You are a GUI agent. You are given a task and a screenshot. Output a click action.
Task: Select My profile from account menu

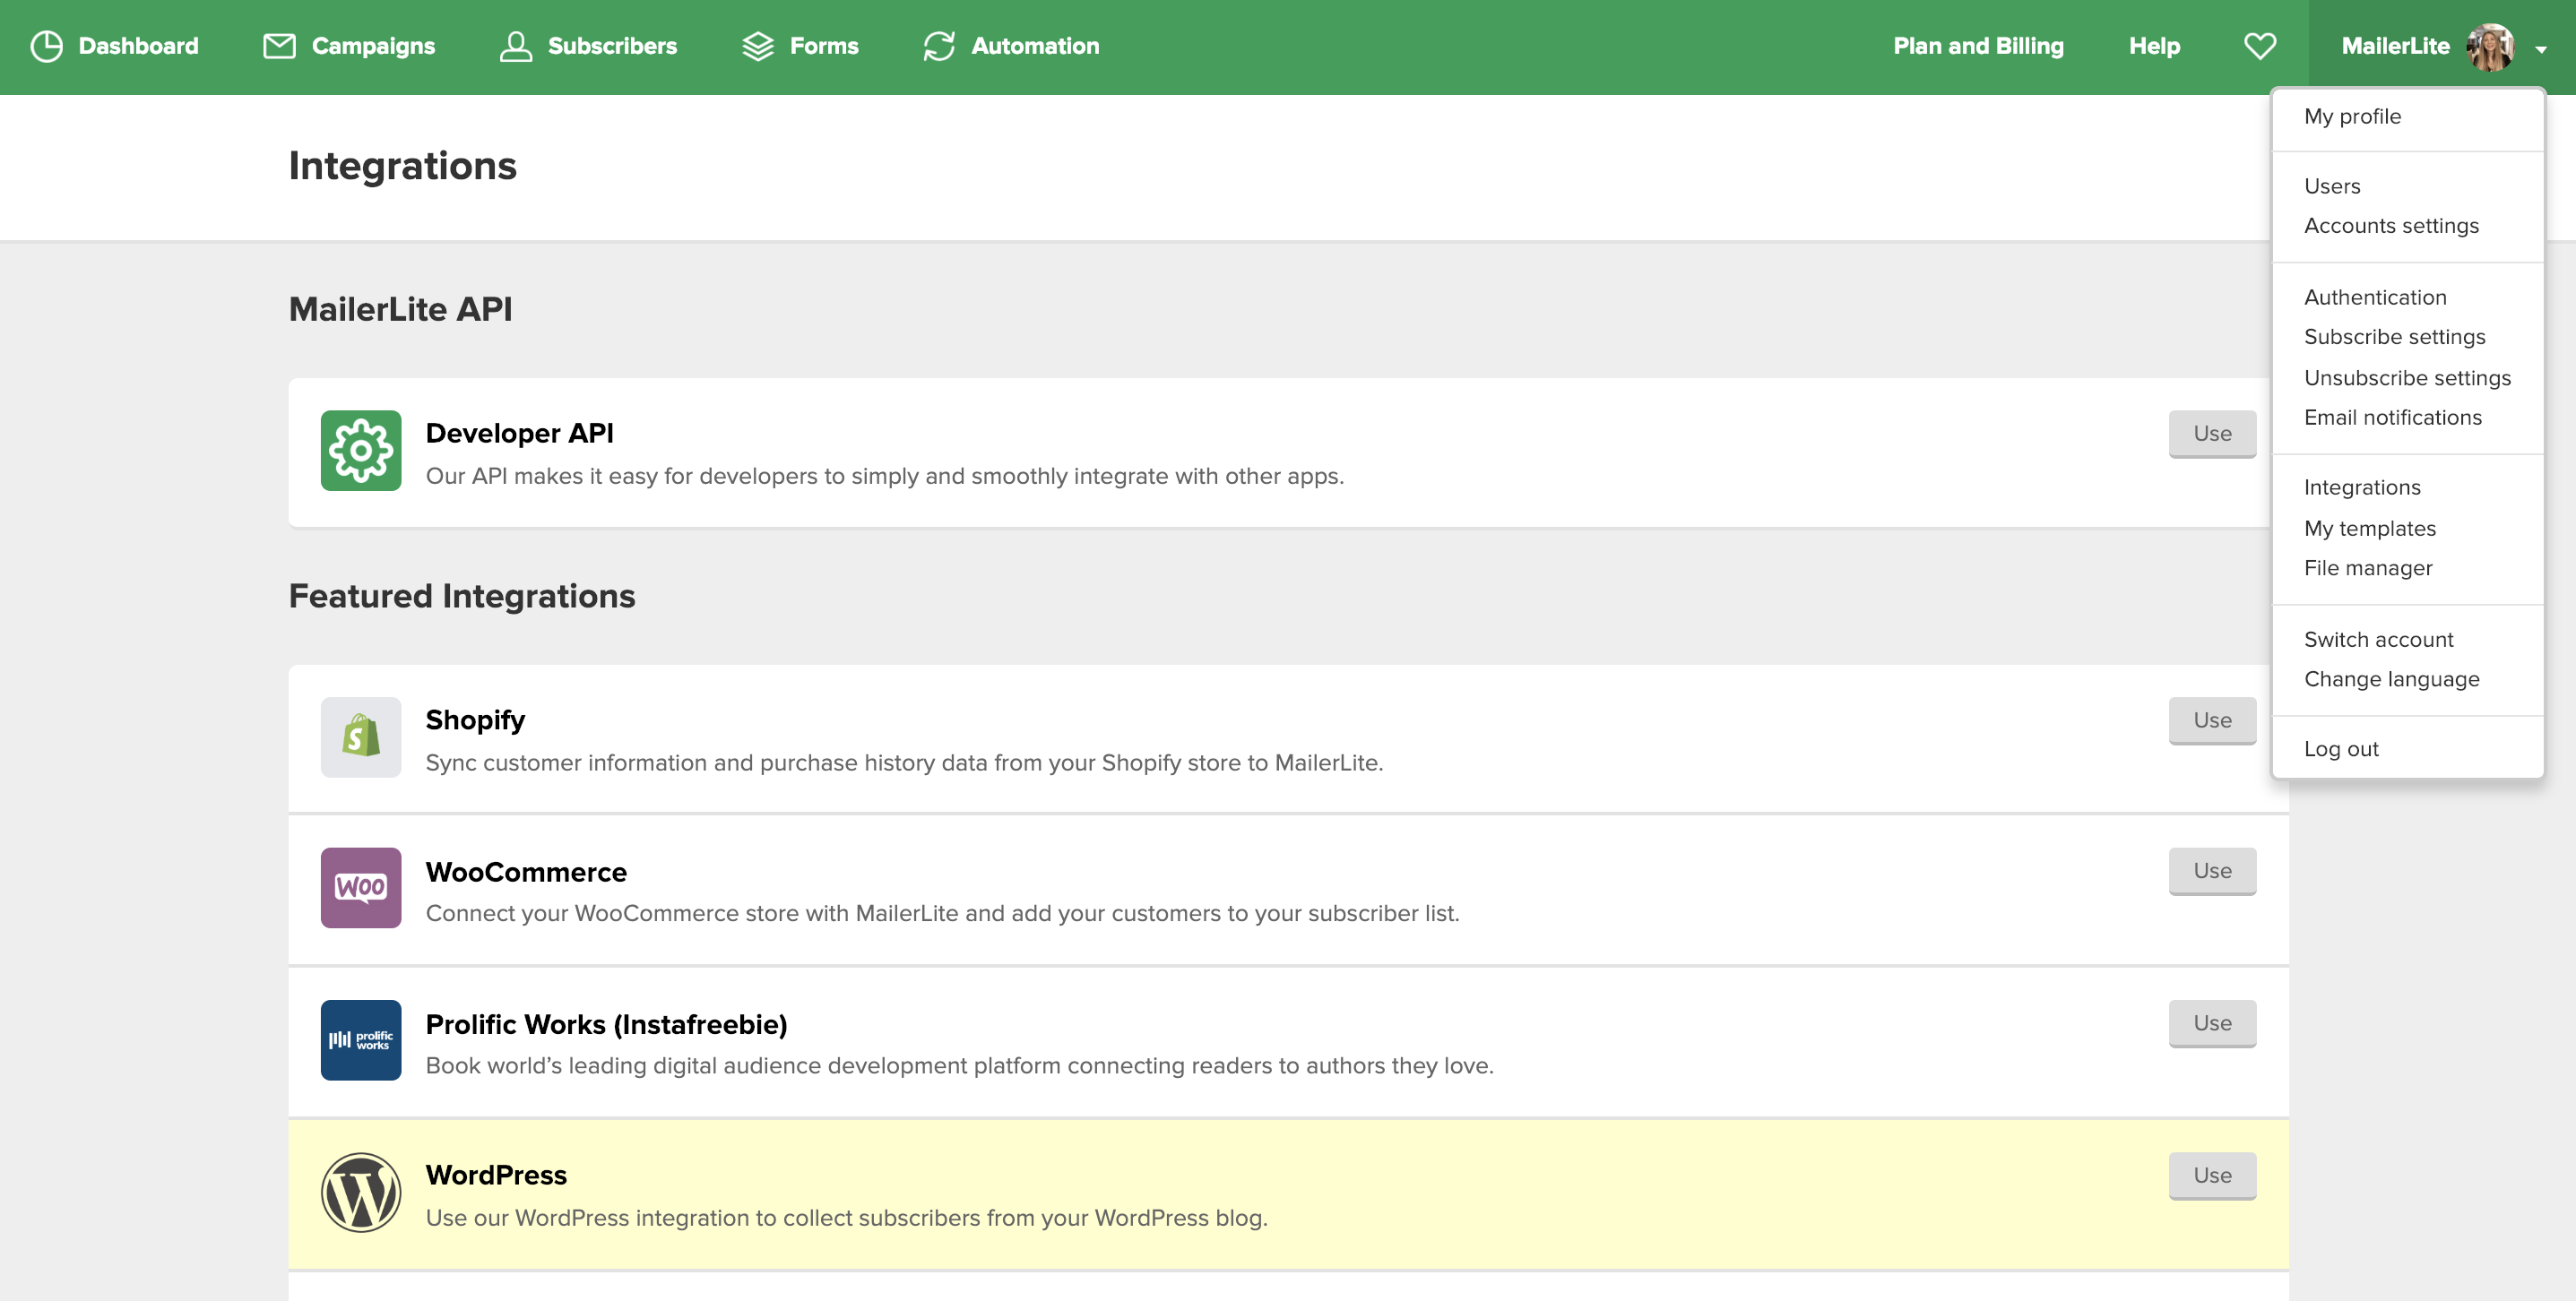(x=2352, y=116)
